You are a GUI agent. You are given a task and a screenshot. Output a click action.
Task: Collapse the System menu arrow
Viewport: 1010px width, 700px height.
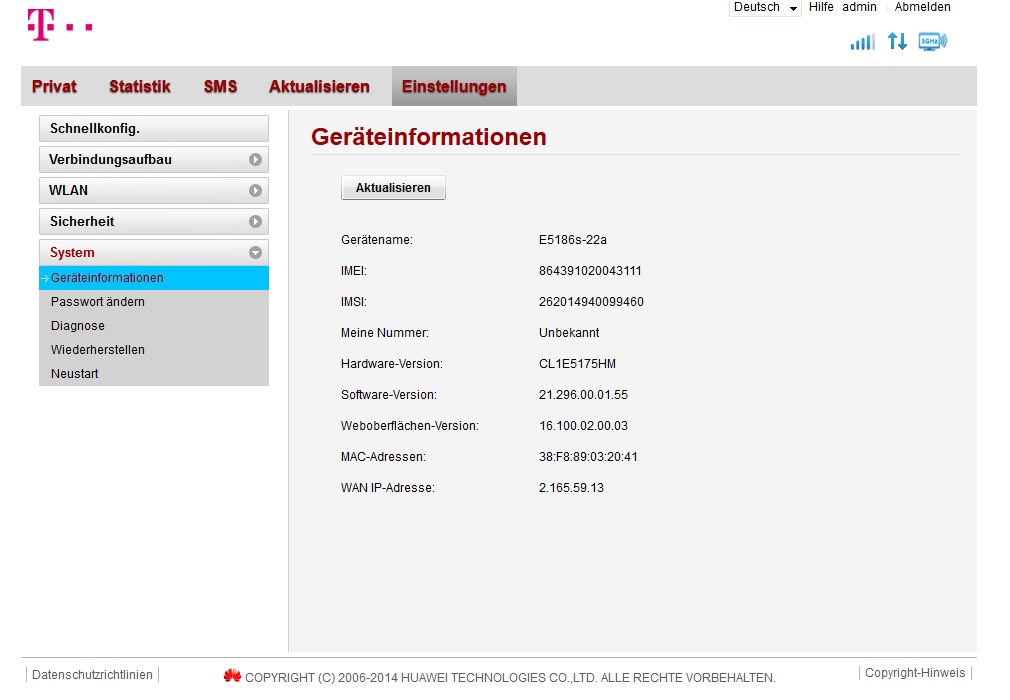255,252
